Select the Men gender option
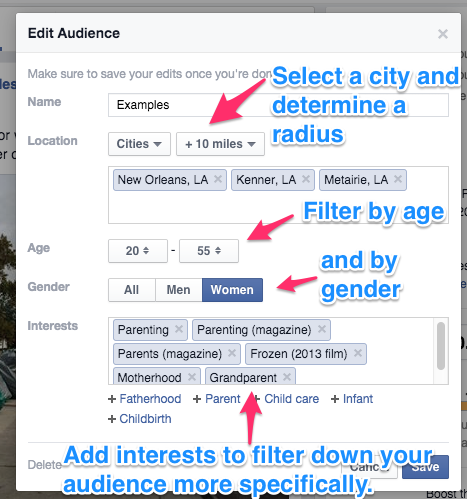 [179, 290]
